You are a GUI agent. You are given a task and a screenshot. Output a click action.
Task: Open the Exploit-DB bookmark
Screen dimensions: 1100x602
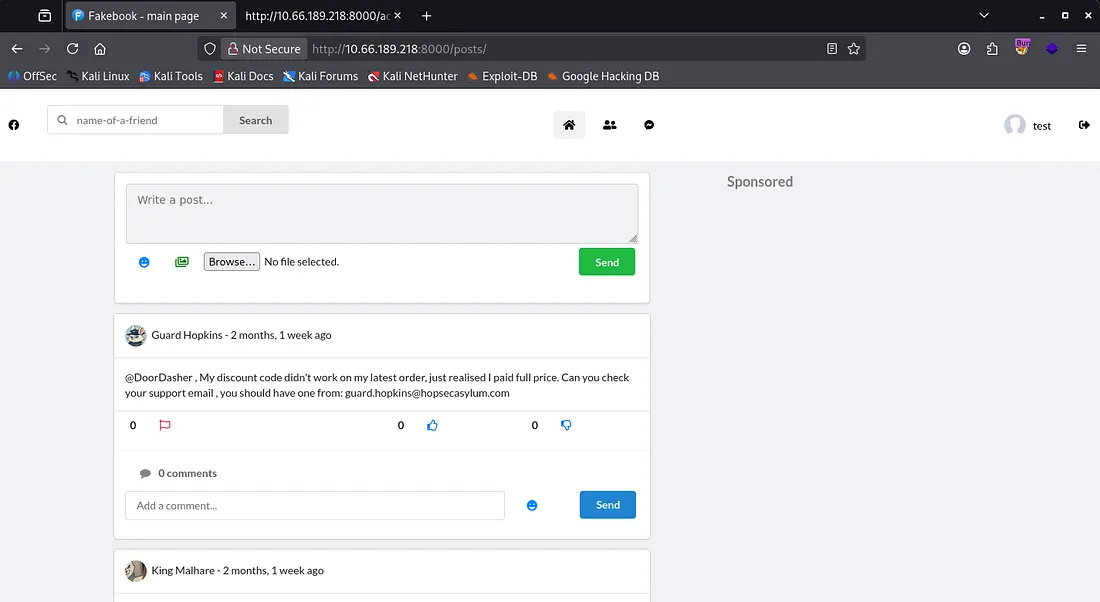click(x=502, y=76)
